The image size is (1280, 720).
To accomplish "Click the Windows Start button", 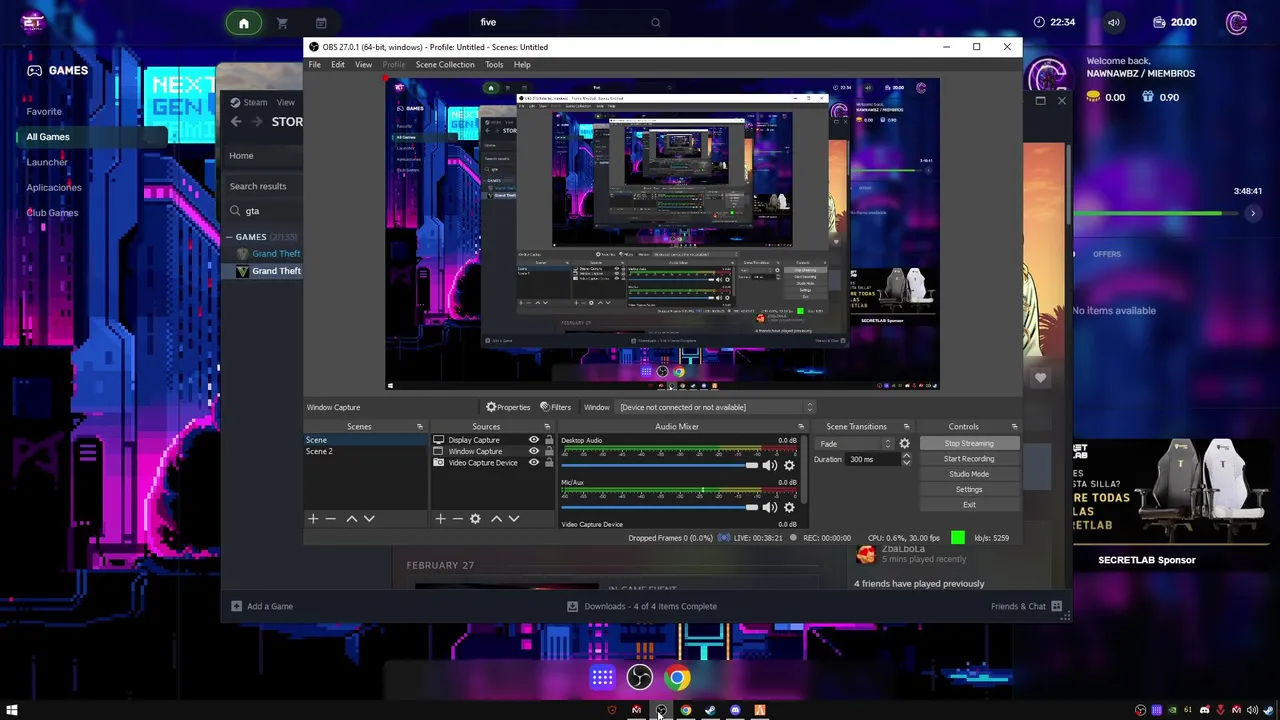I will pos(12,710).
